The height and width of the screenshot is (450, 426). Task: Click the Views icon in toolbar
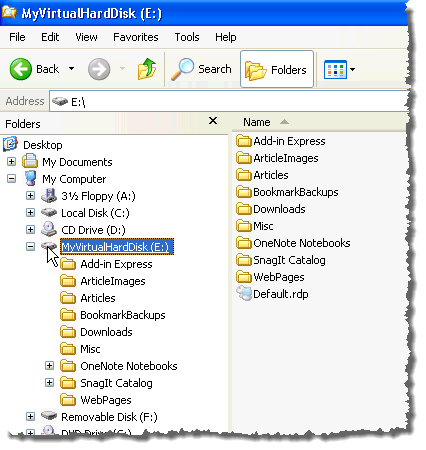coord(335,69)
